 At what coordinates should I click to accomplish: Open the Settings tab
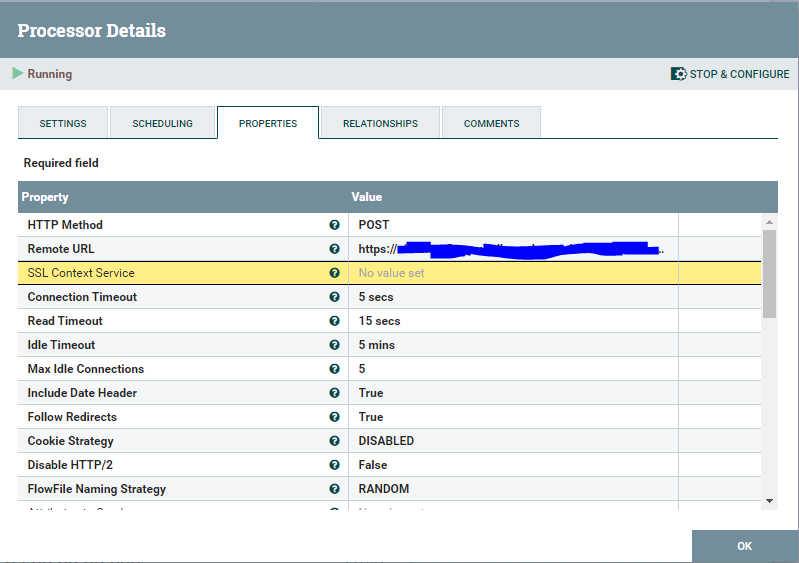63,123
